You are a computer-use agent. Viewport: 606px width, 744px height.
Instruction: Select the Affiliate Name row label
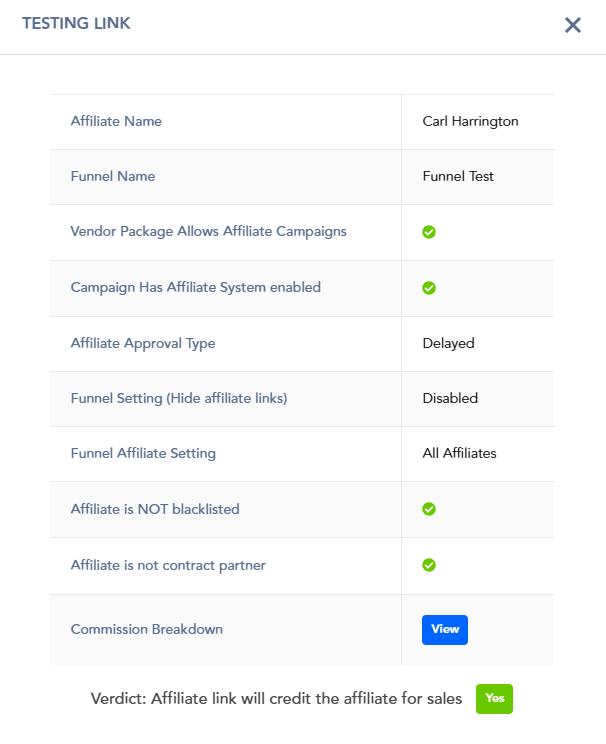(x=116, y=121)
